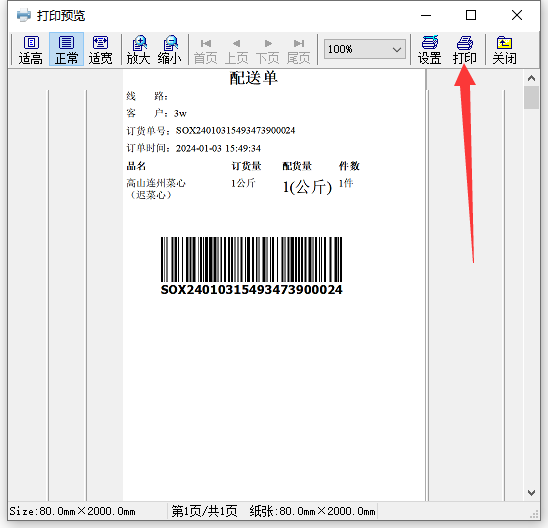
Task: Click the vertical scrollbar down arrow
Action: pos(531,493)
